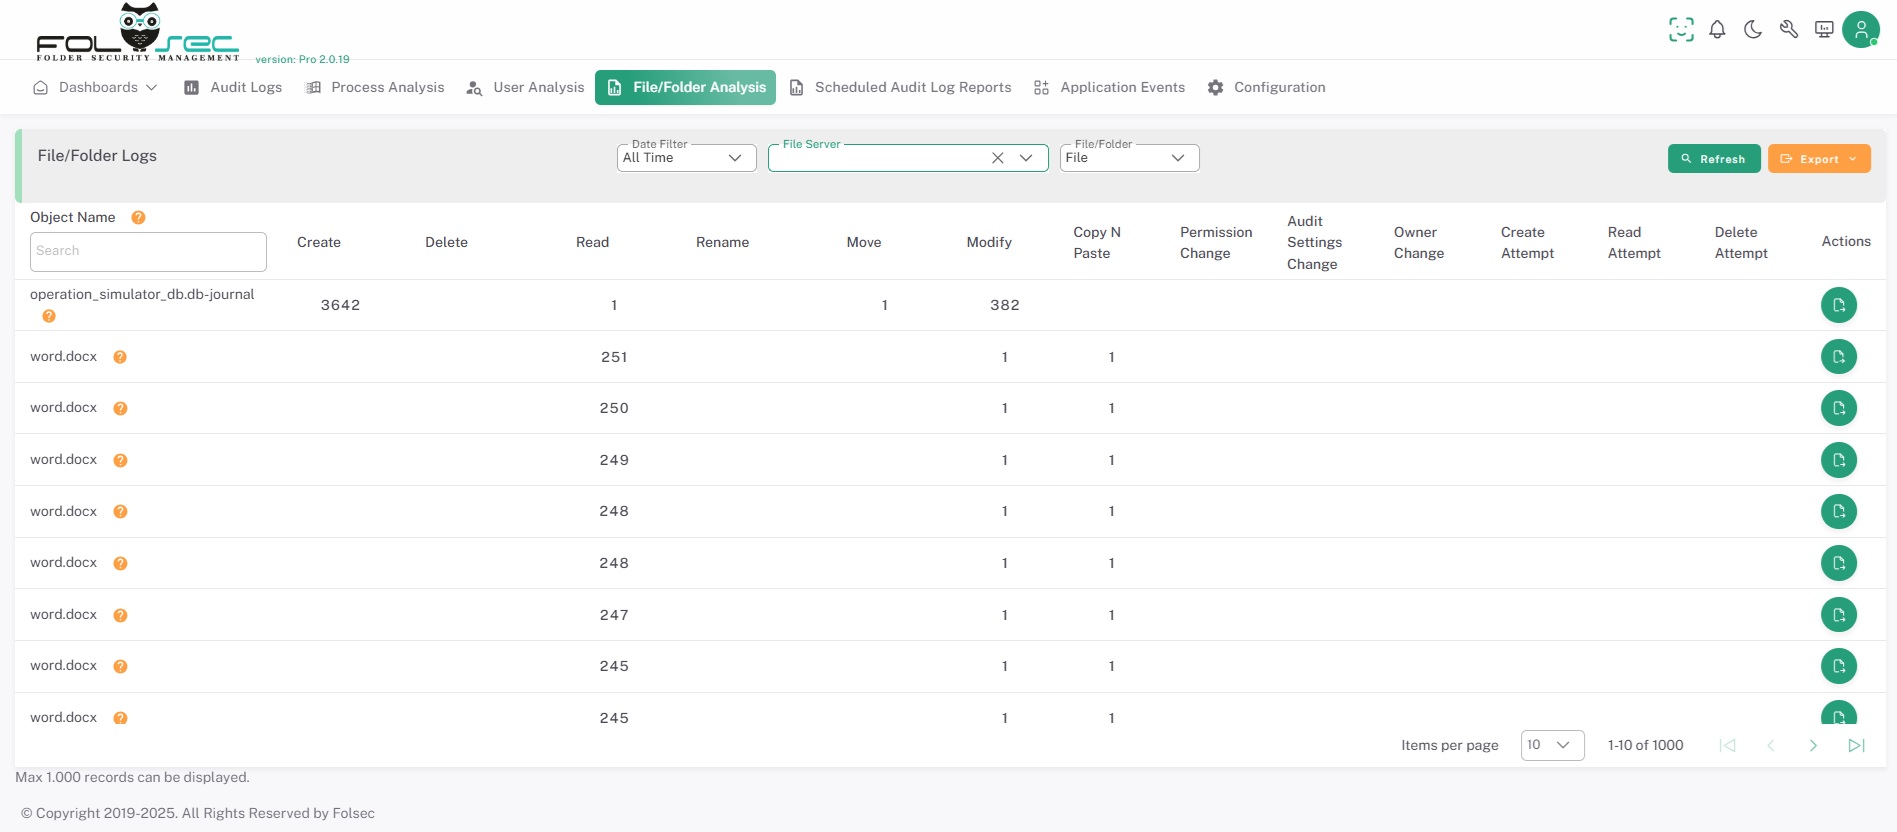Go to the next page arrow
The height and width of the screenshot is (832, 1897).
click(1813, 745)
